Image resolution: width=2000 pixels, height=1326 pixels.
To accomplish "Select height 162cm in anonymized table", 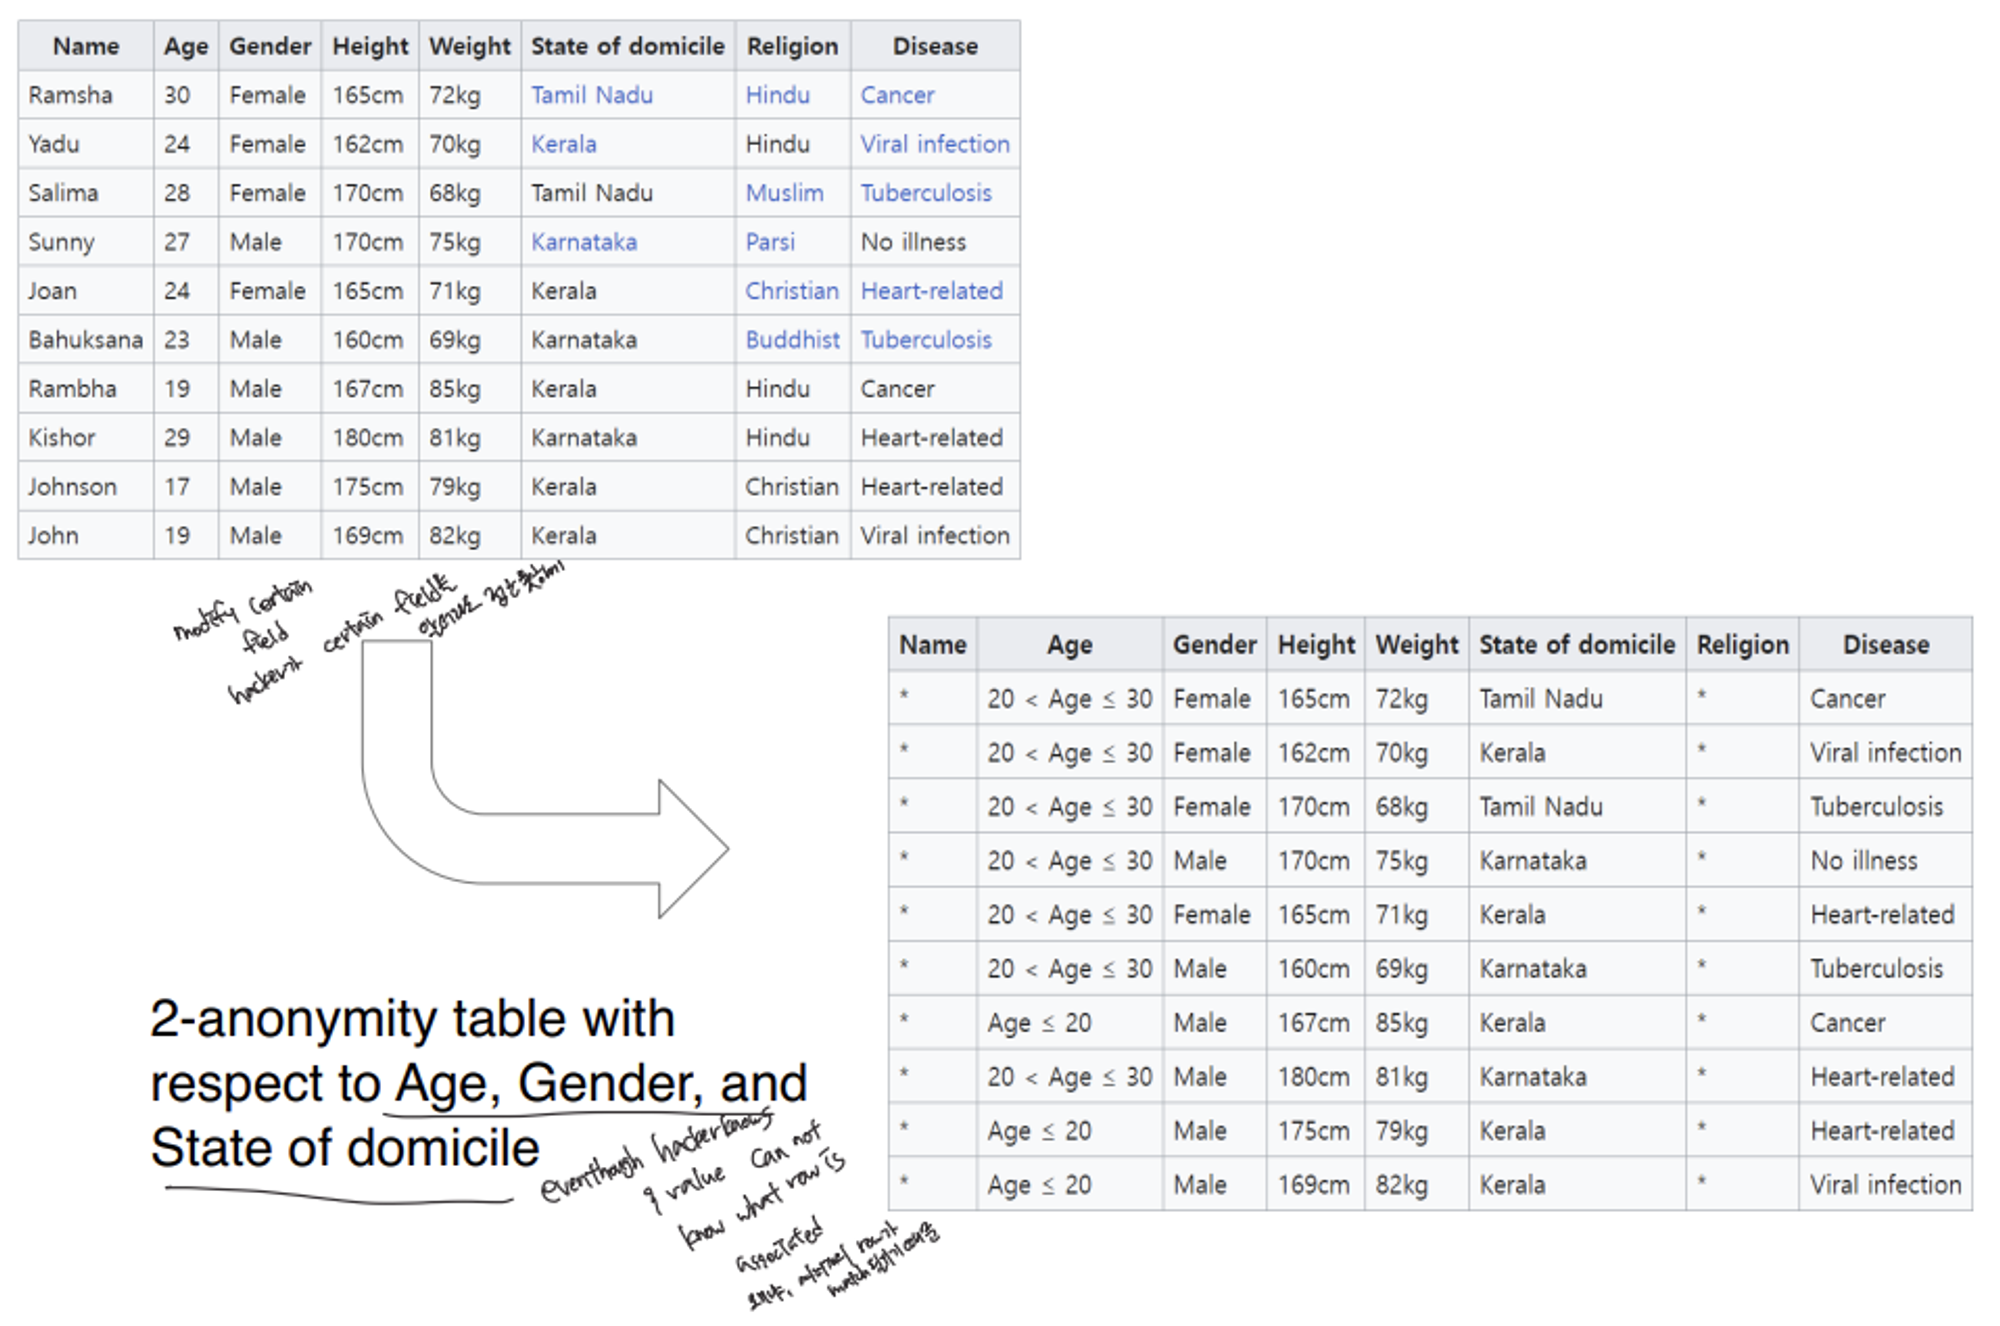I will [1313, 753].
